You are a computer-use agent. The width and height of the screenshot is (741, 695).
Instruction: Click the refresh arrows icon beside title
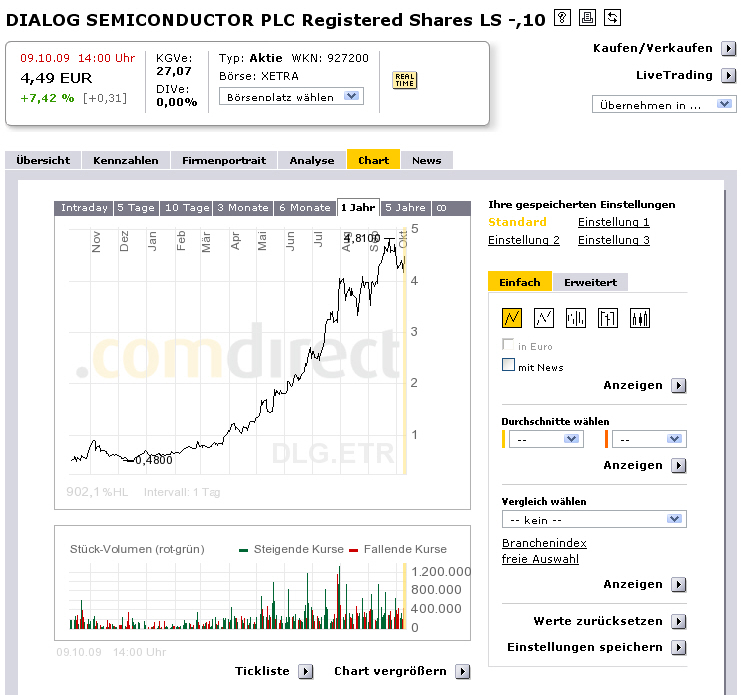click(612, 18)
